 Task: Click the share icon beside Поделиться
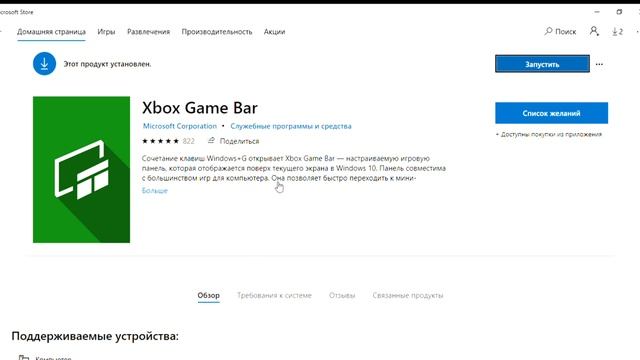pos(211,140)
